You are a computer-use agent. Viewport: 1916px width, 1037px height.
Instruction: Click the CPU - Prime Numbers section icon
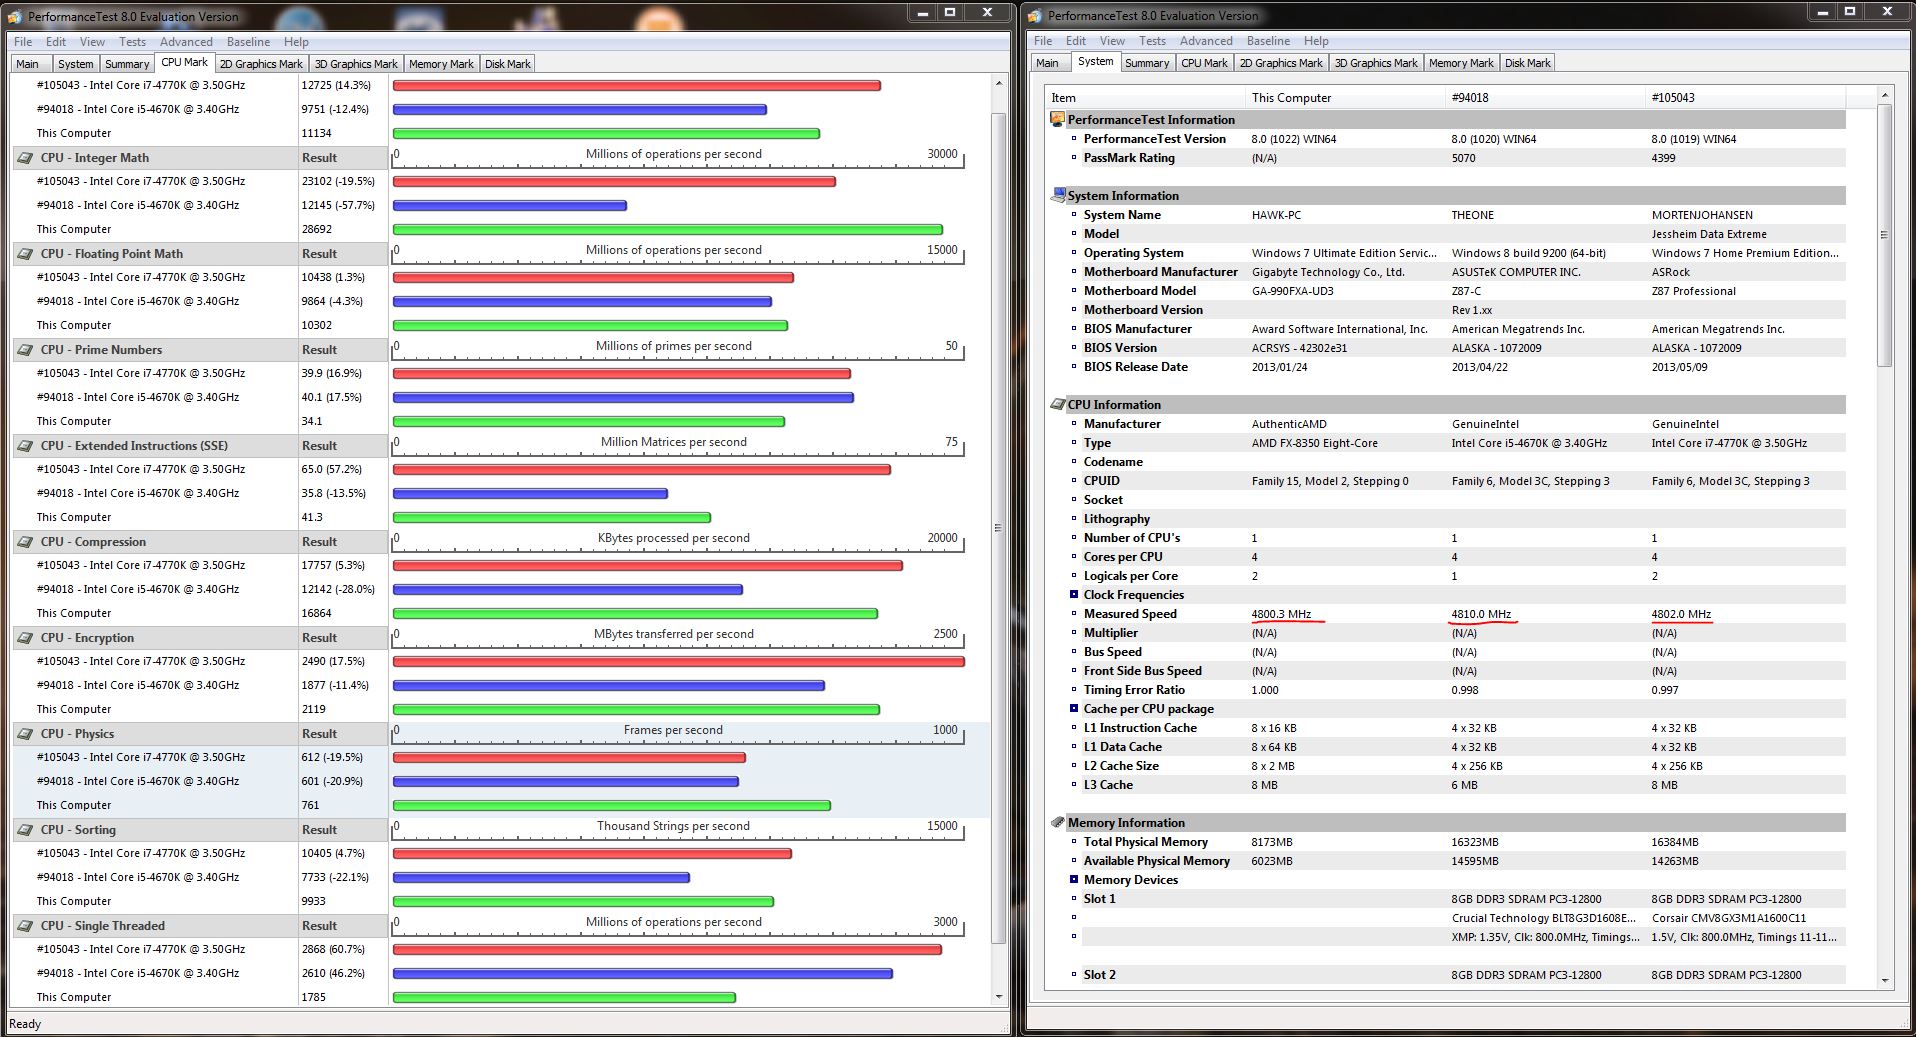coord(26,350)
